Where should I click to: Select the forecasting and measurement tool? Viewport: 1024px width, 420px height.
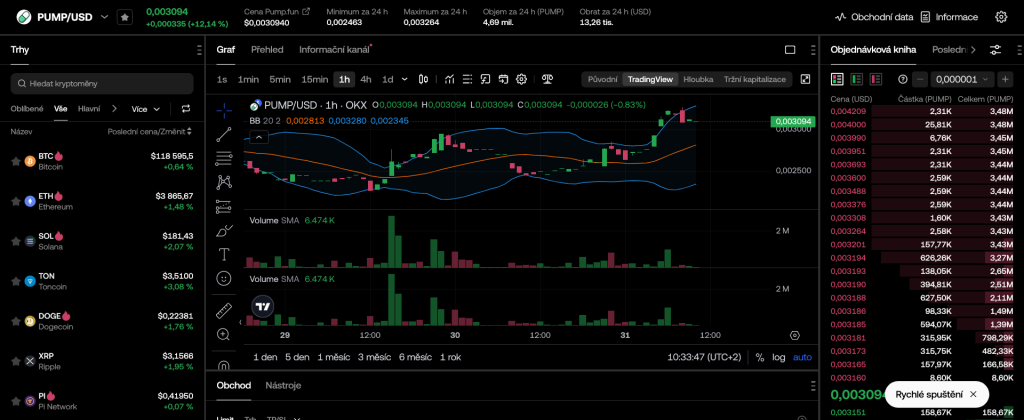coord(224,206)
